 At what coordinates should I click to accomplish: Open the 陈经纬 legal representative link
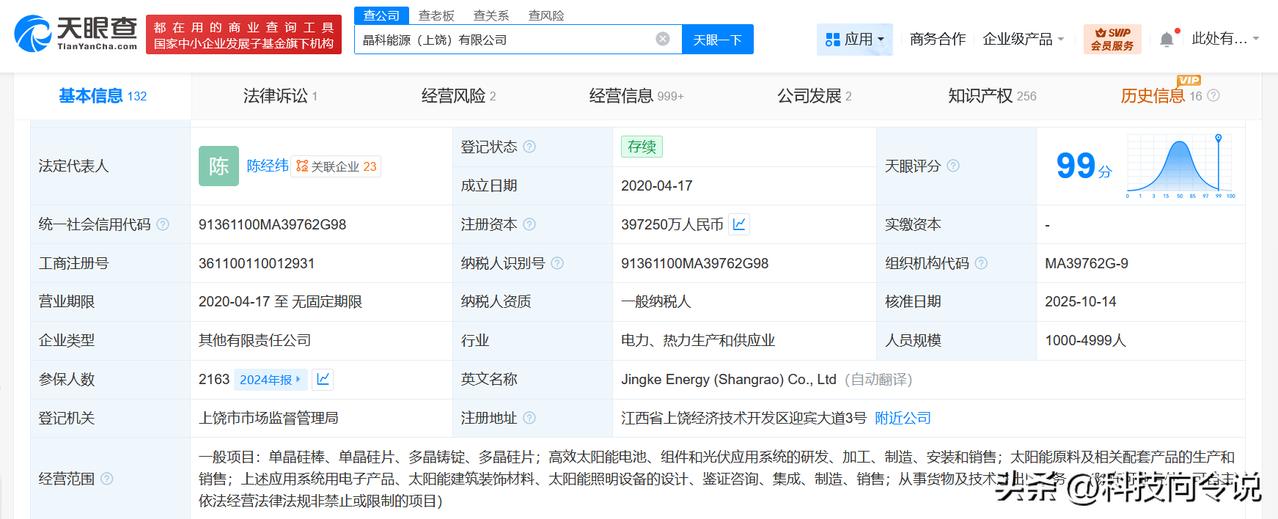pyautogui.click(x=267, y=166)
